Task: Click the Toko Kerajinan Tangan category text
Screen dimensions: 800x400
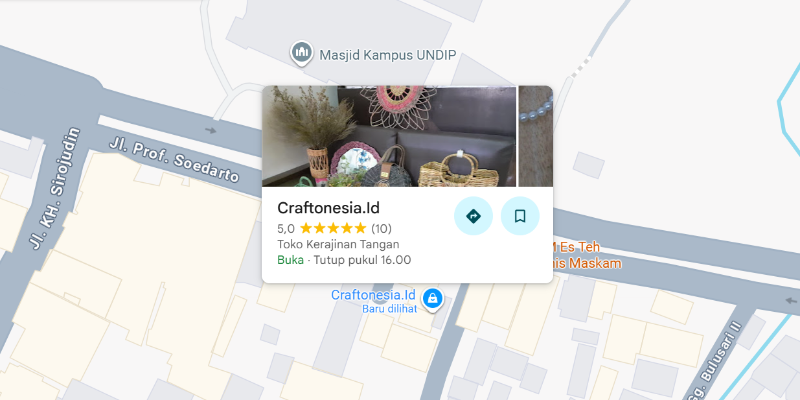Action: 338,244
